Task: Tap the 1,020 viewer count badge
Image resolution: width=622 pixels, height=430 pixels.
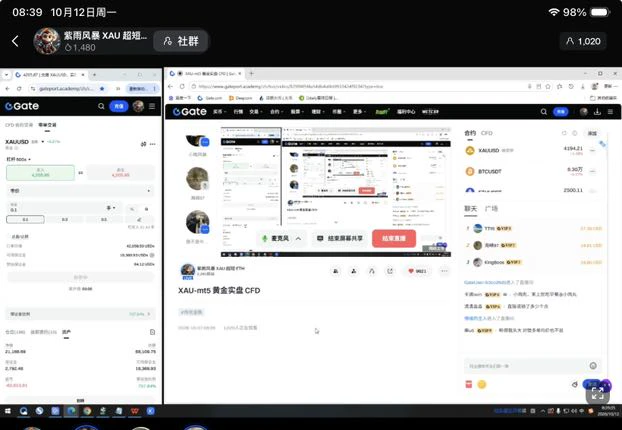Action: 583,41
